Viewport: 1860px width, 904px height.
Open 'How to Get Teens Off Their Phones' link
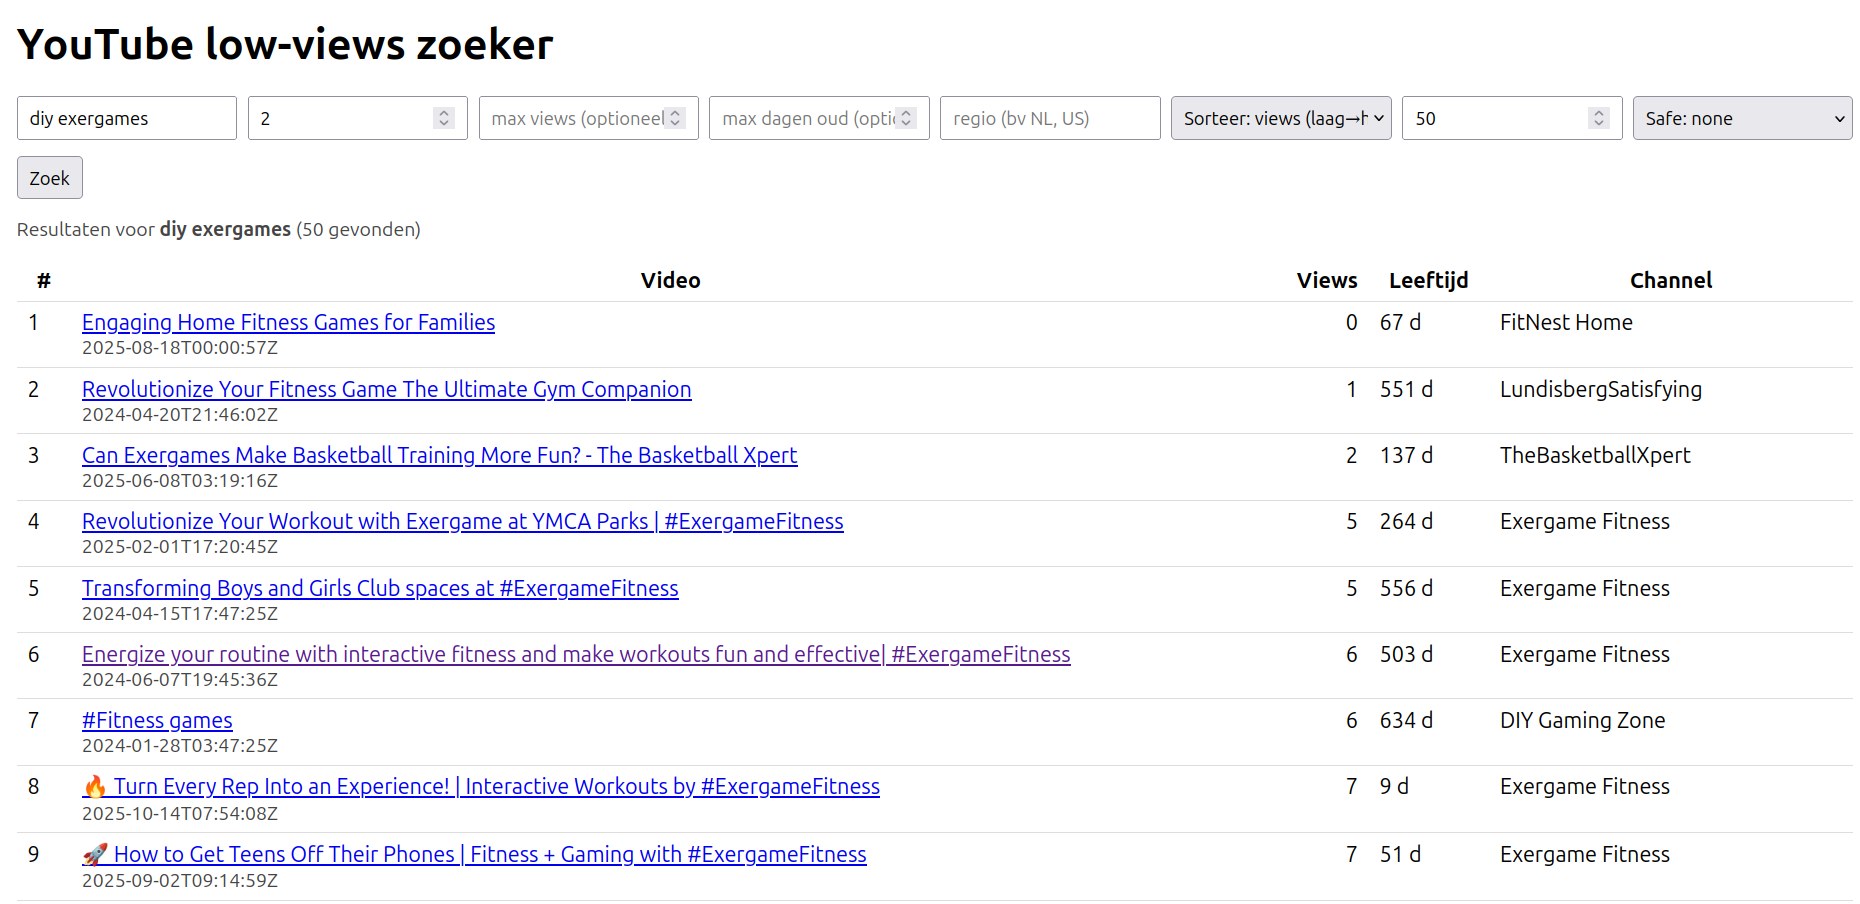coord(489,854)
